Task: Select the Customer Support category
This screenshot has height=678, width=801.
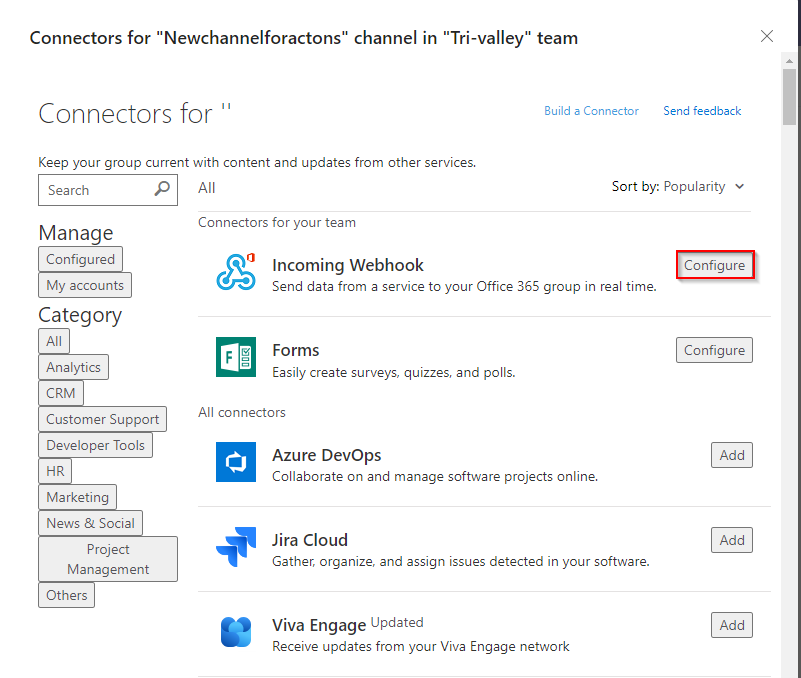Action: [102, 419]
